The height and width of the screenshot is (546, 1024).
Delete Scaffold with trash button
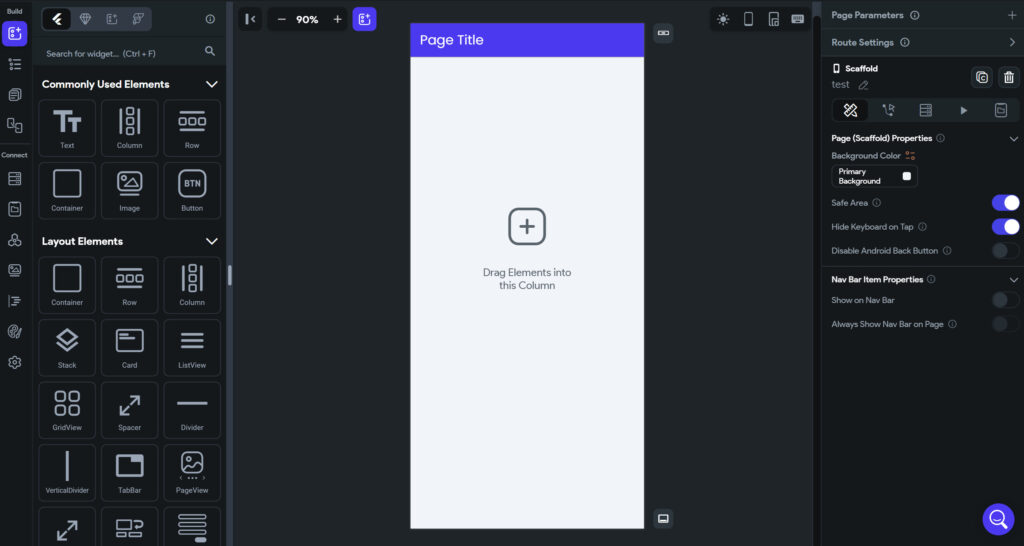coord(1009,77)
